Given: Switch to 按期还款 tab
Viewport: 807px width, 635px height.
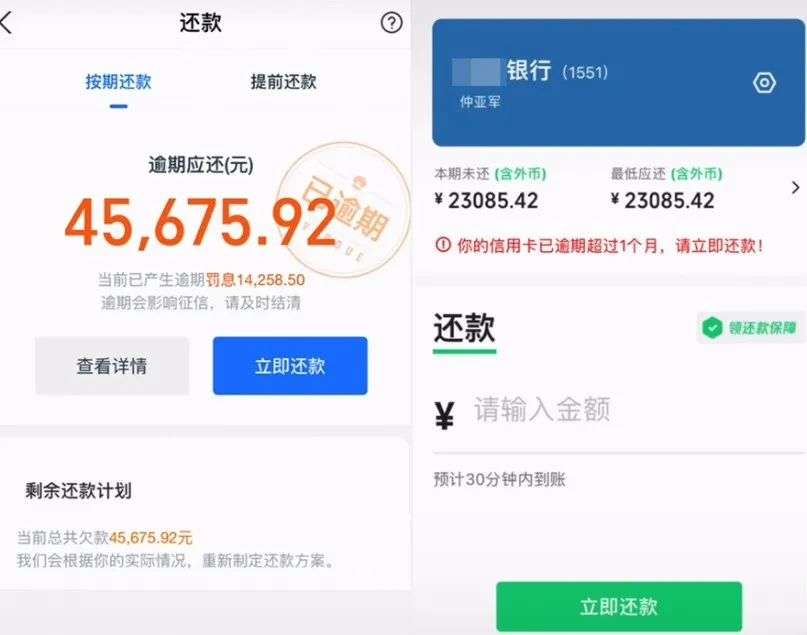Looking at the screenshot, I should point(118,82).
